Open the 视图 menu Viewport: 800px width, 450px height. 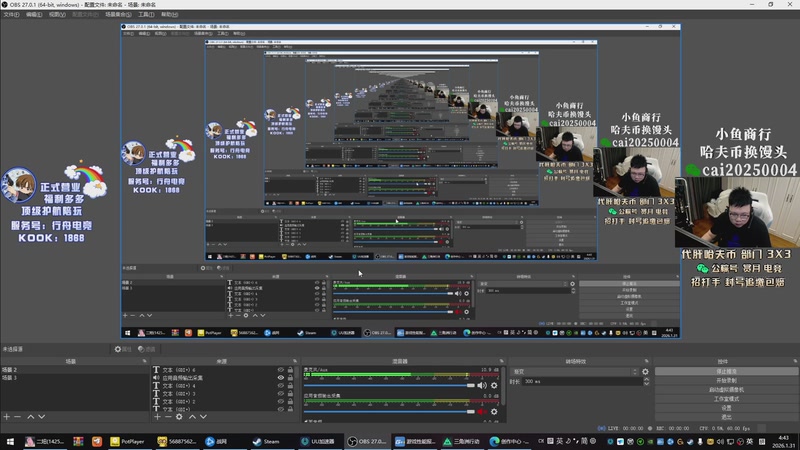57,14
